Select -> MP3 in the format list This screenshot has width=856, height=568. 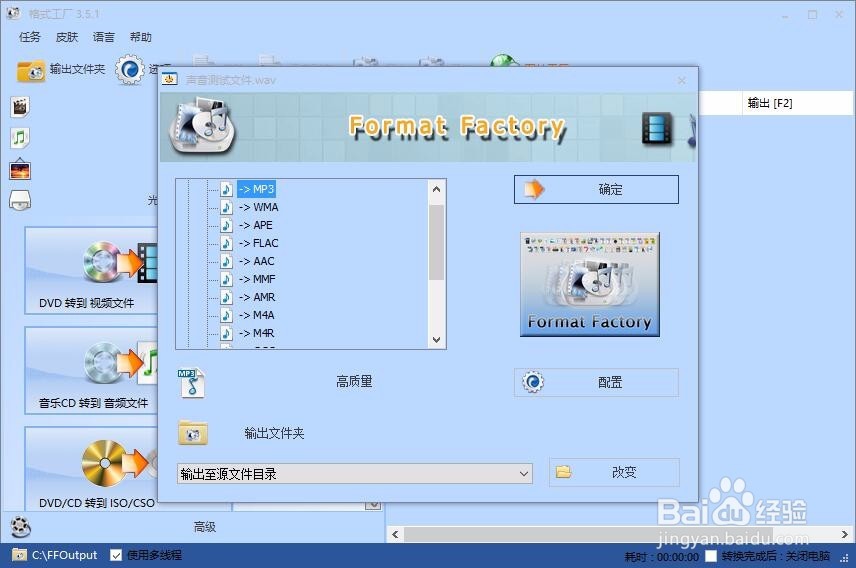pos(256,189)
